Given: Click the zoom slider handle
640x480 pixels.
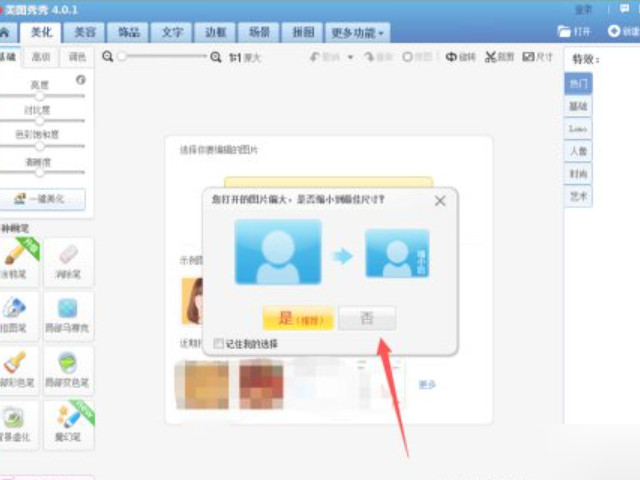Looking at the screenshot, I should [122, 56].
